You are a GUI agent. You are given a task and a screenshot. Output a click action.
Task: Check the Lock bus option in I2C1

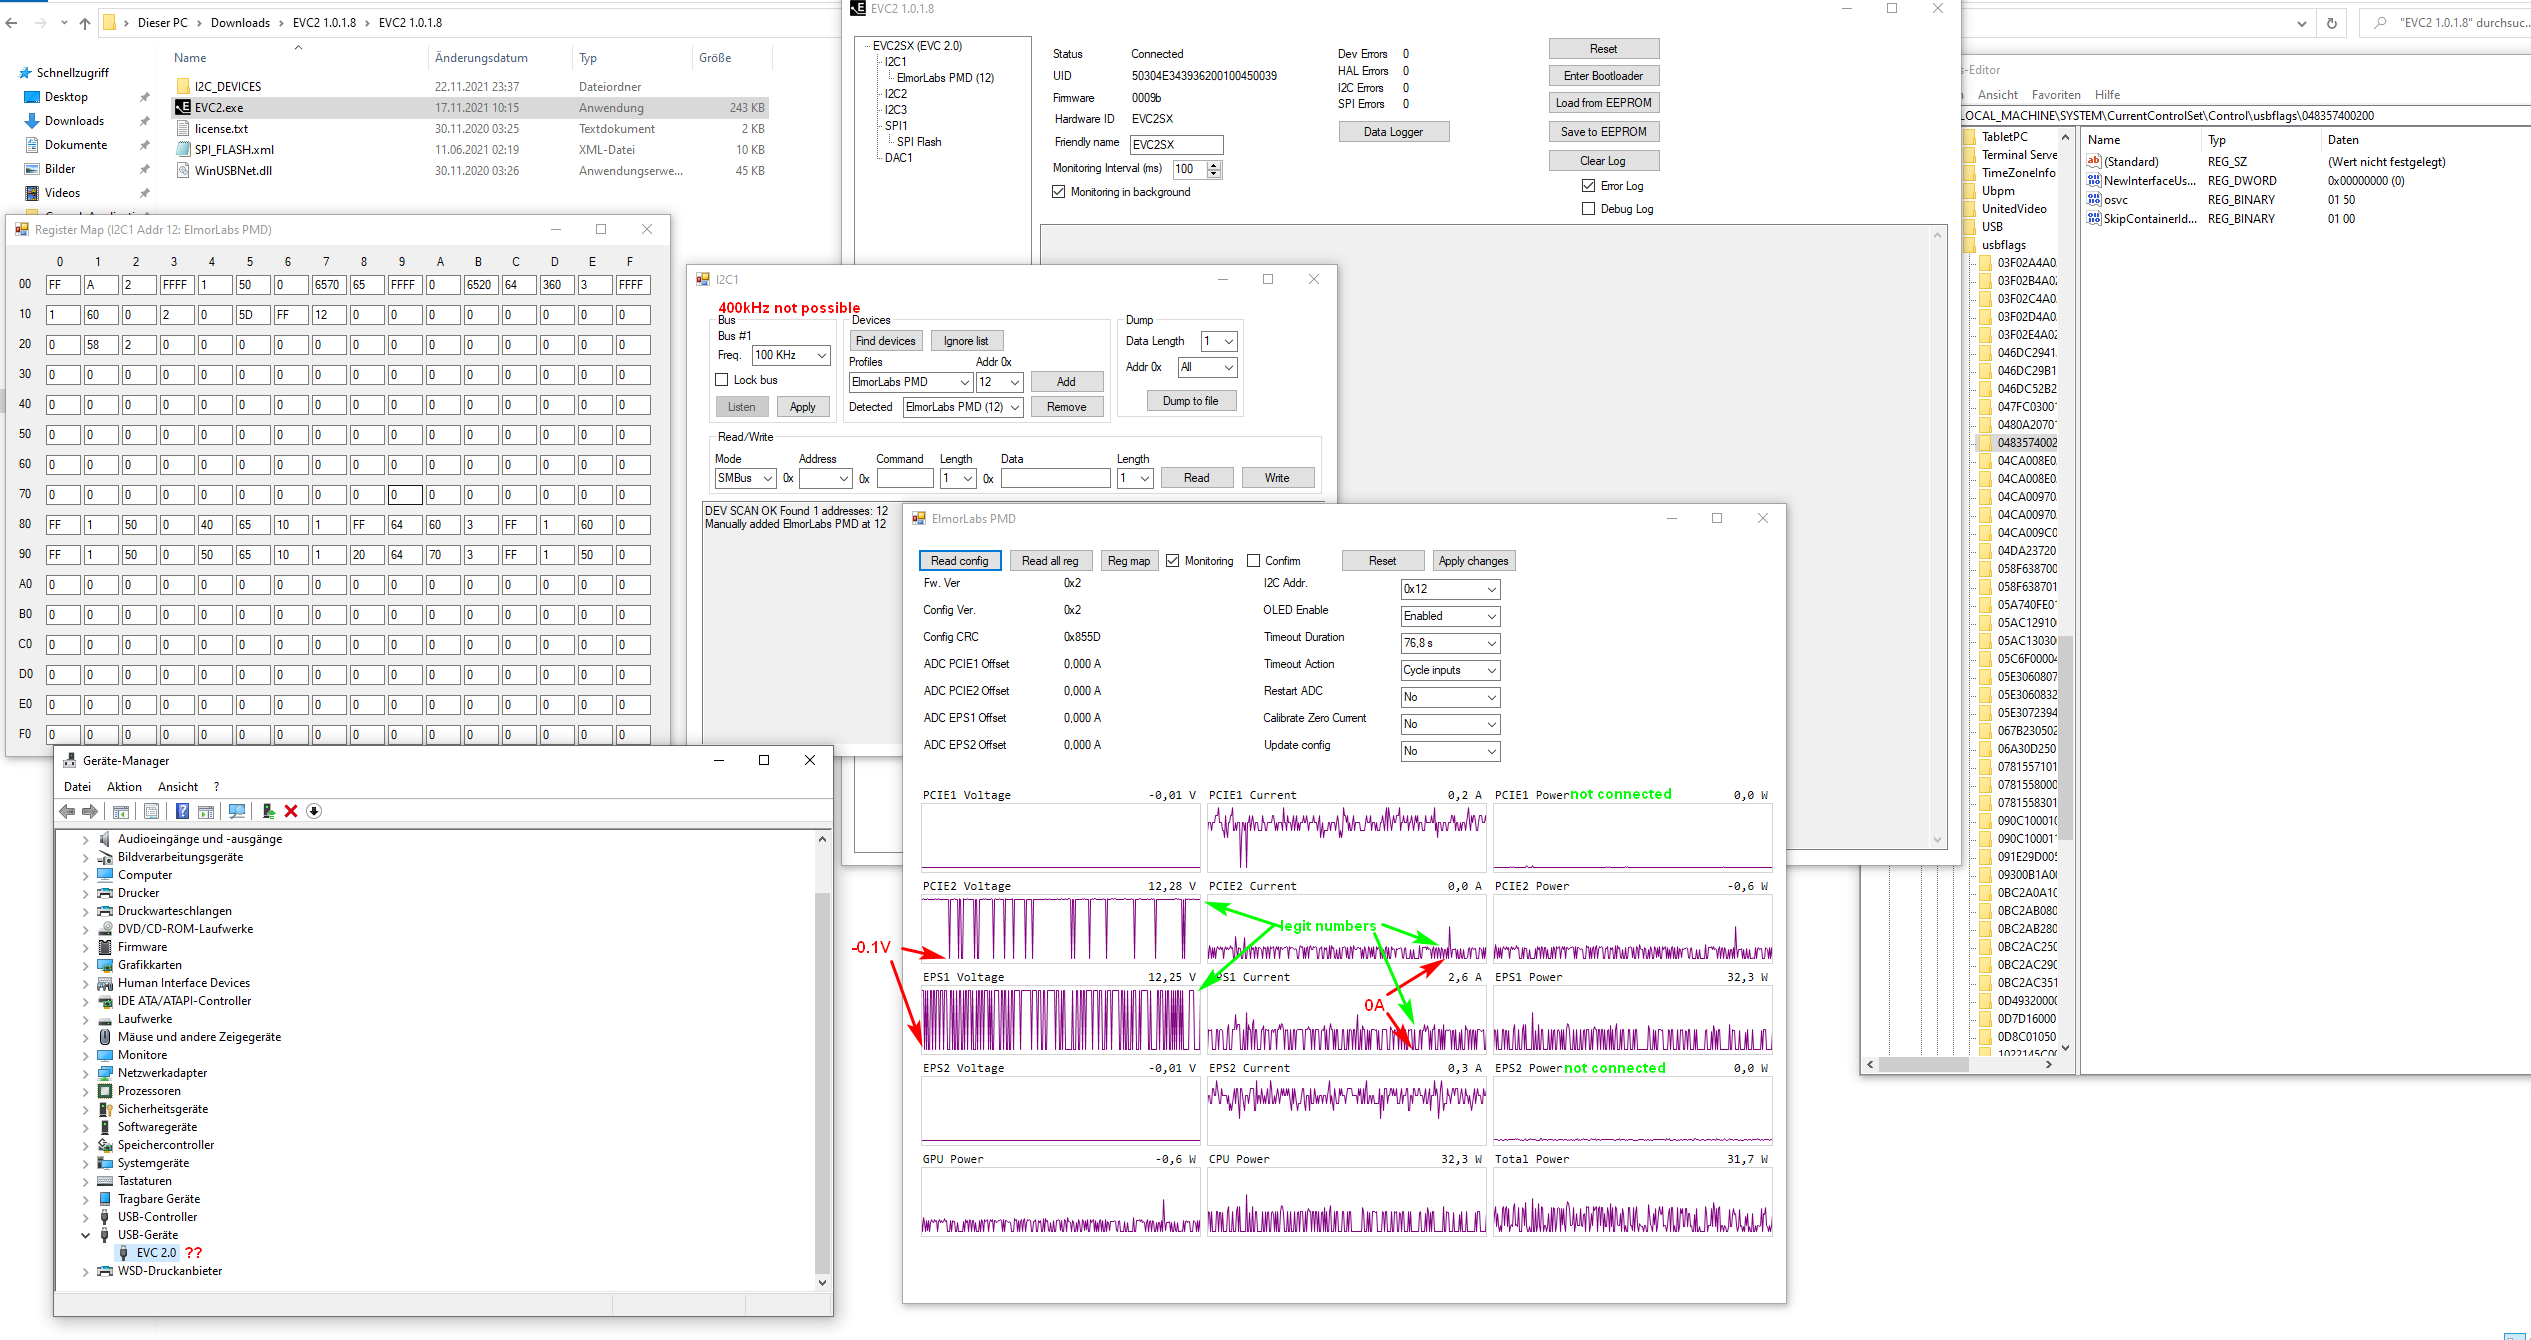722,380
